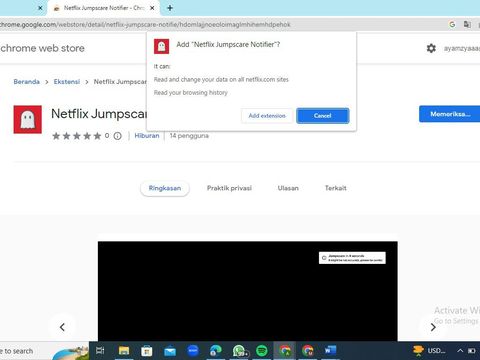Viewport: 480px width, 360px height.
Task: Click the browser address bar URL
Action: (x=145, y=25)
